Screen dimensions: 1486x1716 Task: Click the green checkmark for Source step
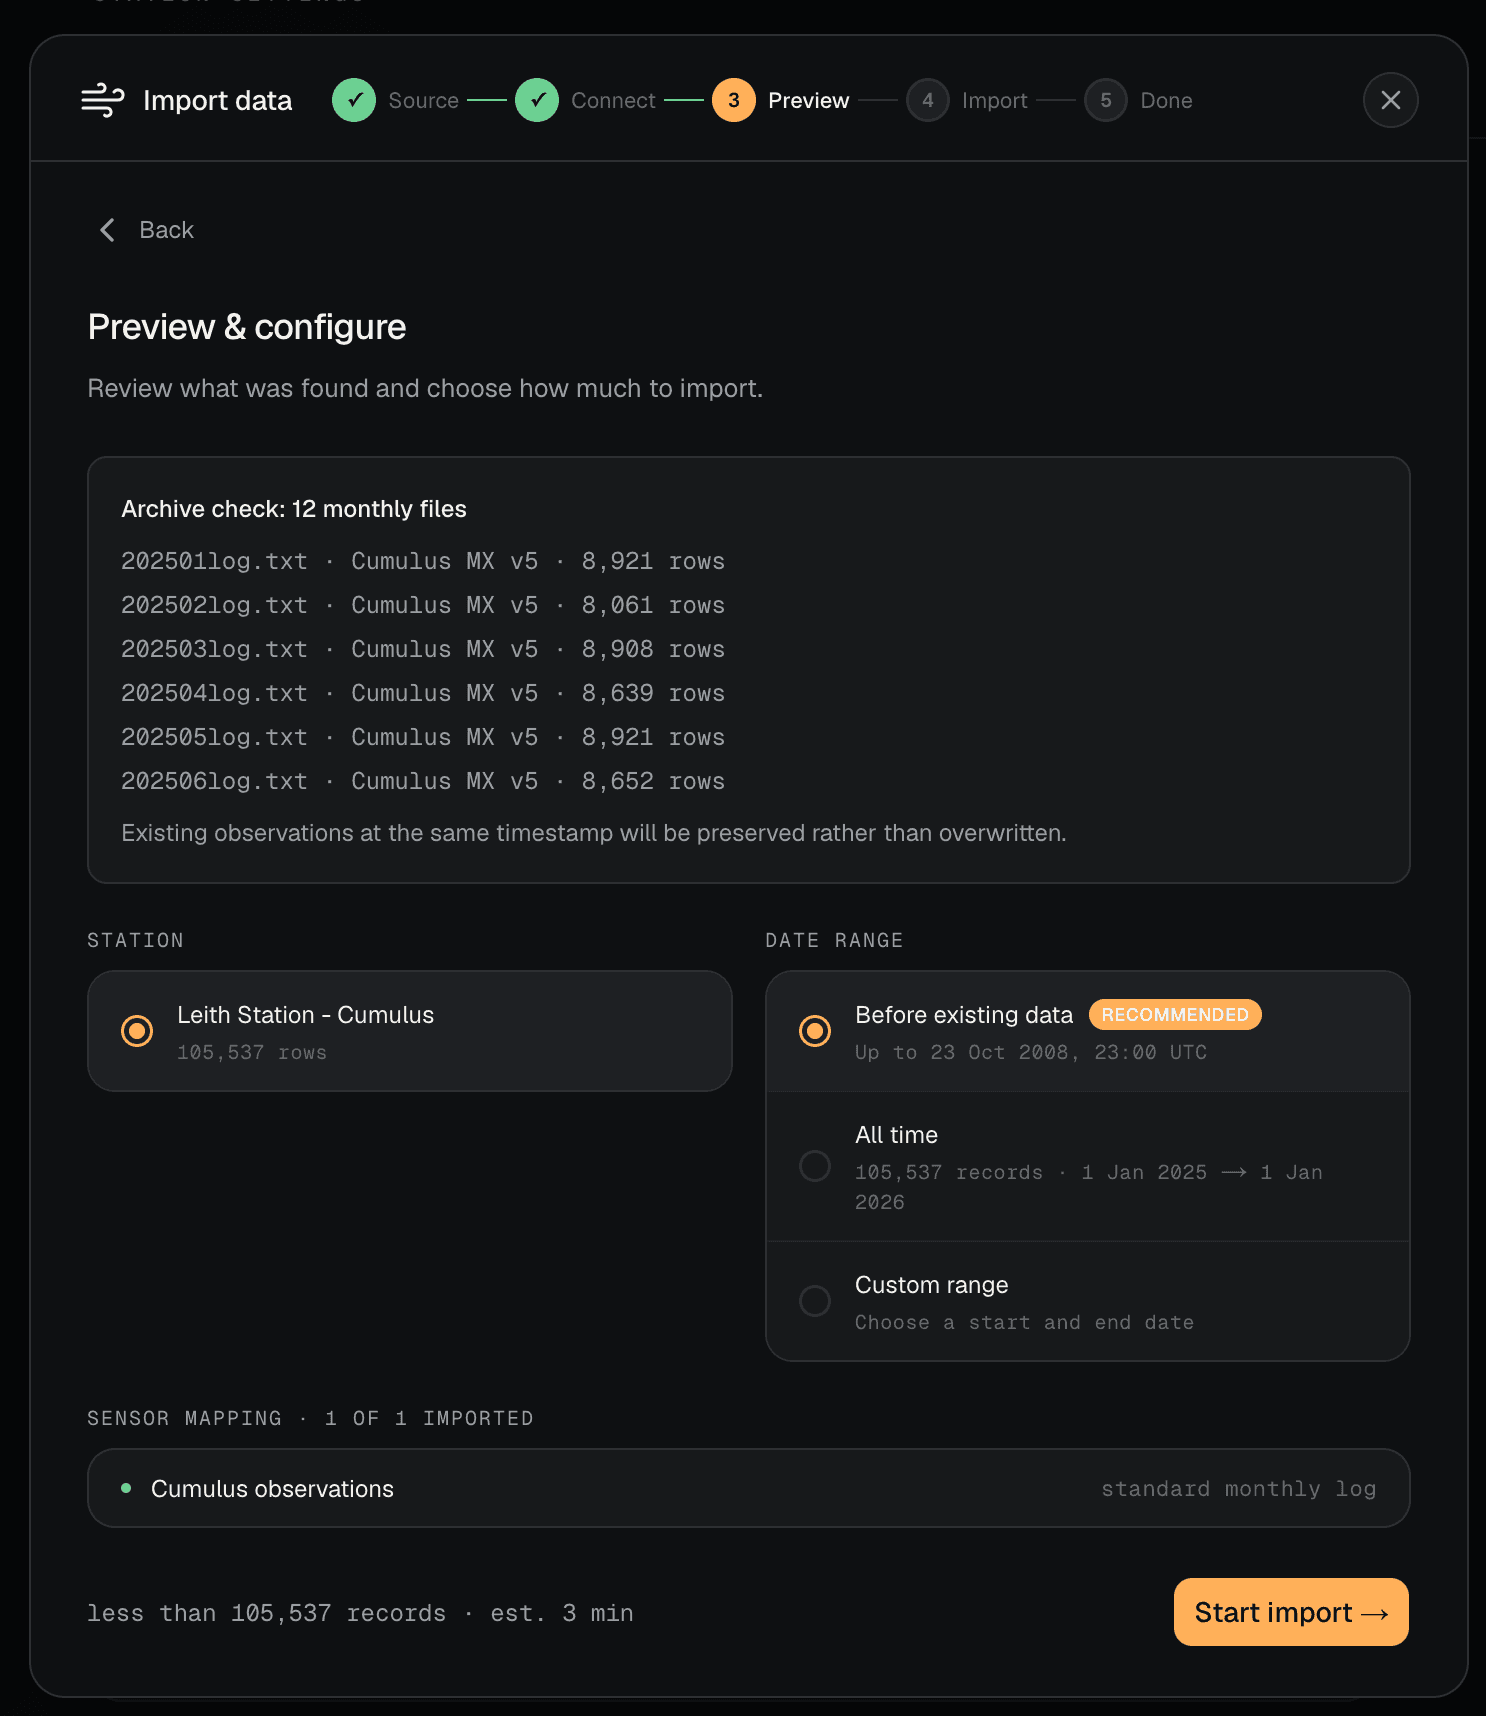tap(354, 100)
